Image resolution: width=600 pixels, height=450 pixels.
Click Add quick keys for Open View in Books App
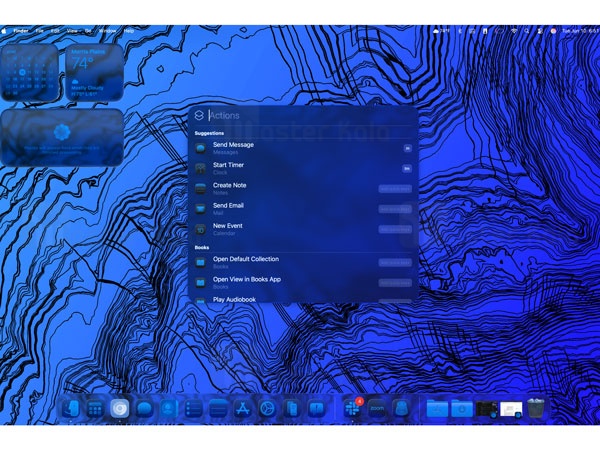[395, 283]
